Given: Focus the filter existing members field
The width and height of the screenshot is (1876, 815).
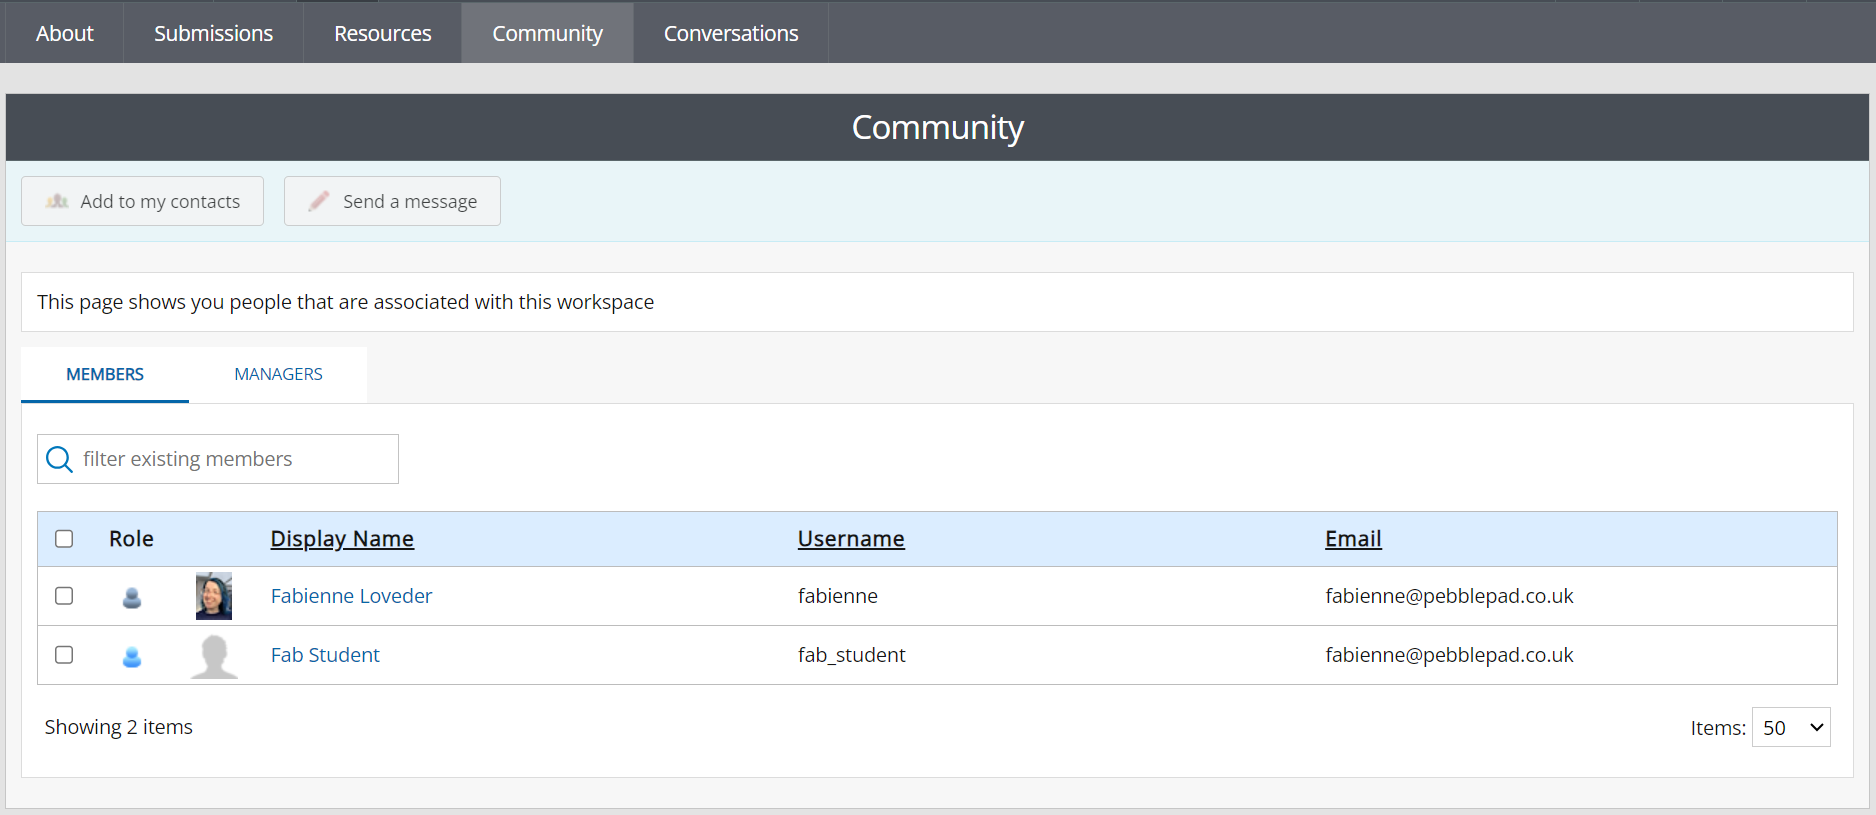Looking at the screenshot, I should [x=218, y=459].
